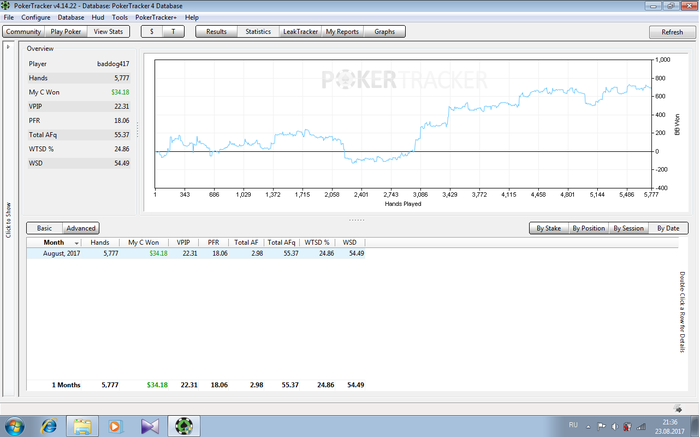Open the Windows Start menu orb
The image size is (700, 437).
(x=14, y=426)
